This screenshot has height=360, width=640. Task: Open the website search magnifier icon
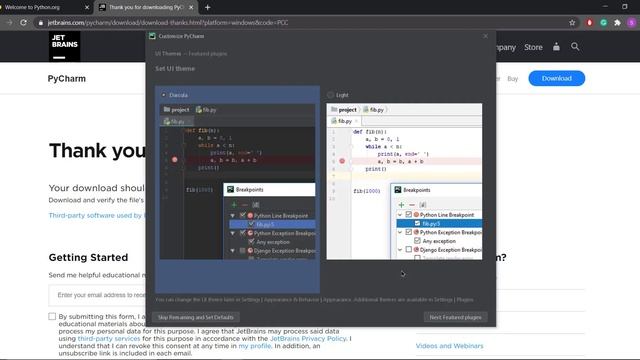[575, 47]
